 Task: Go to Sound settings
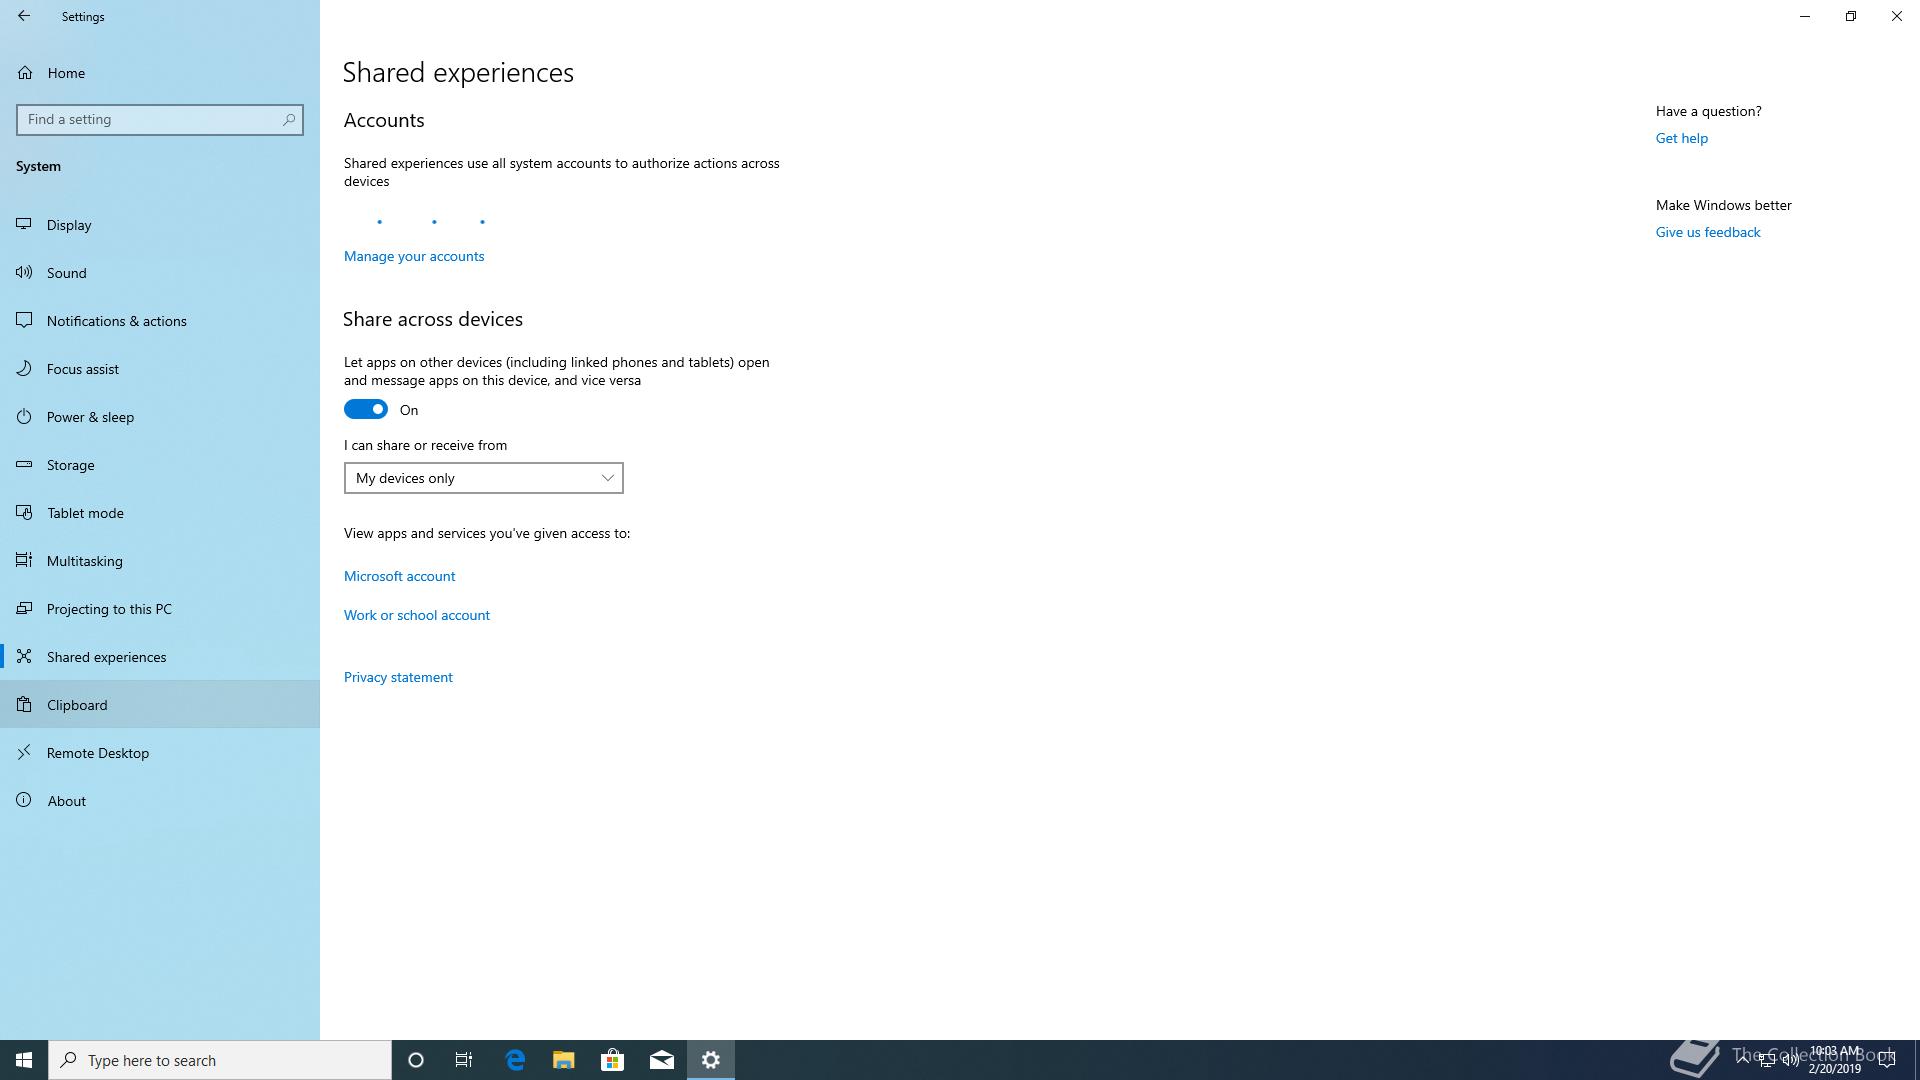coord(160,273)
